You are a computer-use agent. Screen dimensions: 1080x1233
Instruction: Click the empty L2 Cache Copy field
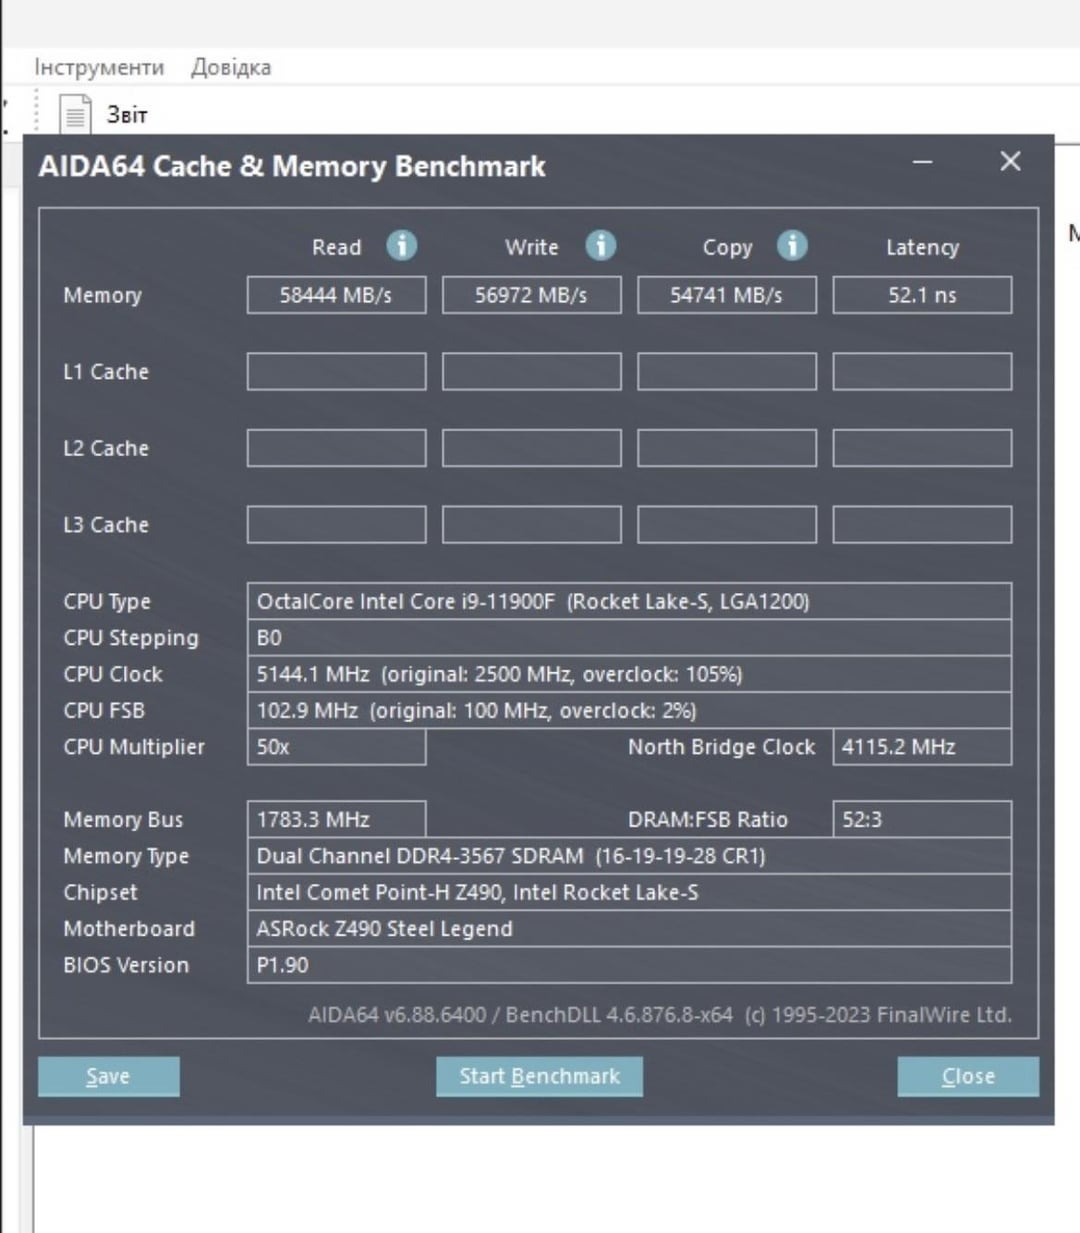(726, 448)
